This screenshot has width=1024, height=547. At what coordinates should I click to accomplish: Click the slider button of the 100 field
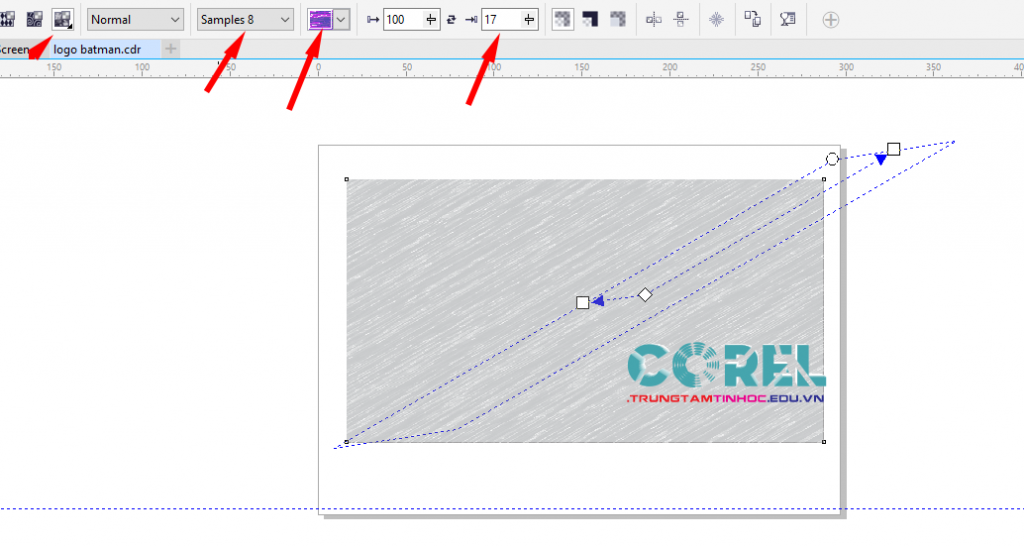(431, 20)
